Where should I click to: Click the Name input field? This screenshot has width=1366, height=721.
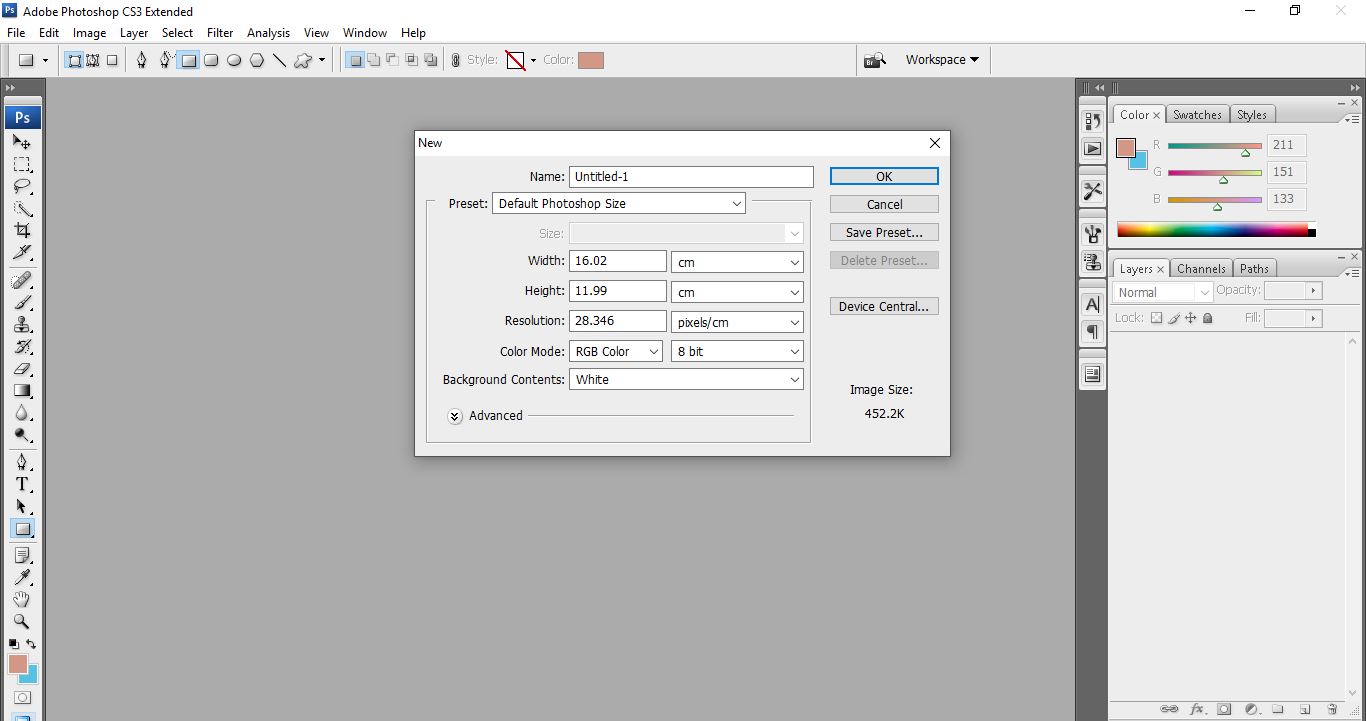coord(691,176)
